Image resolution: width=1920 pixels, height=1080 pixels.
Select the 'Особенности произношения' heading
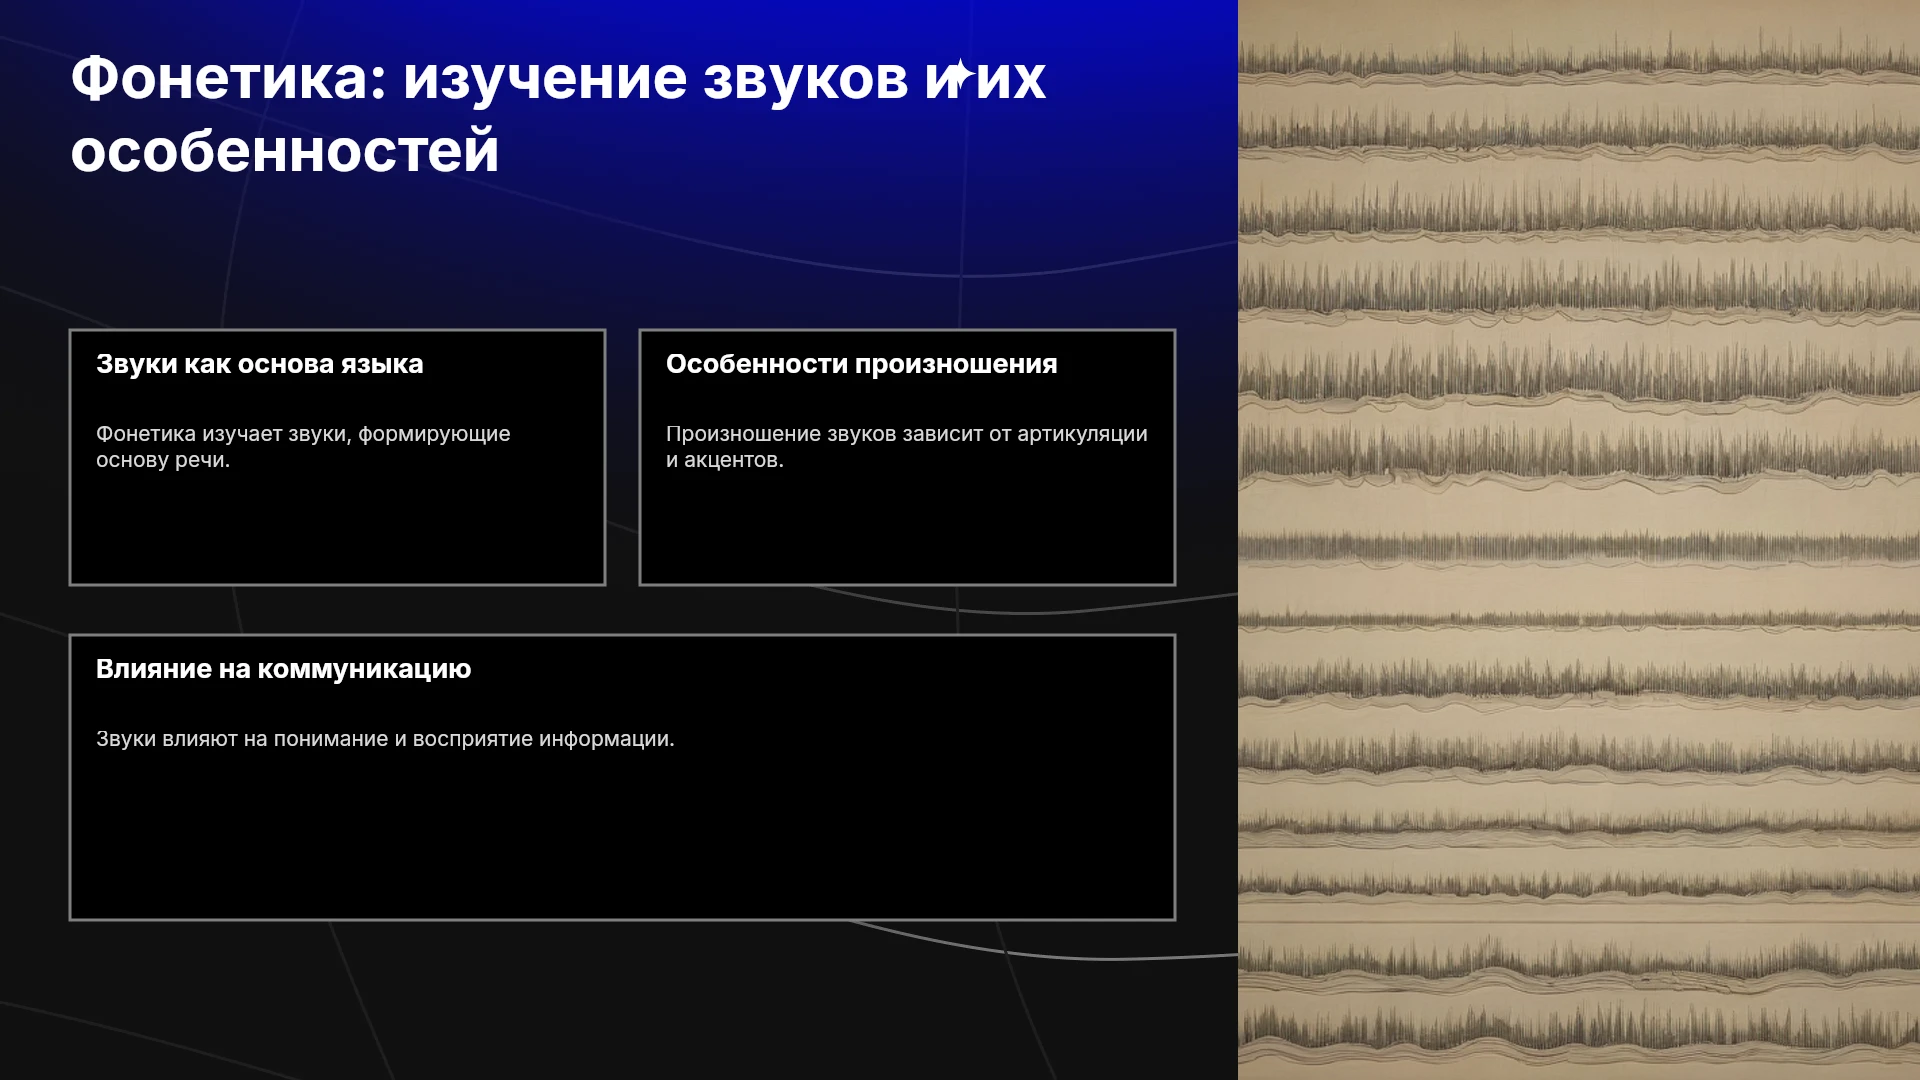[861, 364]
